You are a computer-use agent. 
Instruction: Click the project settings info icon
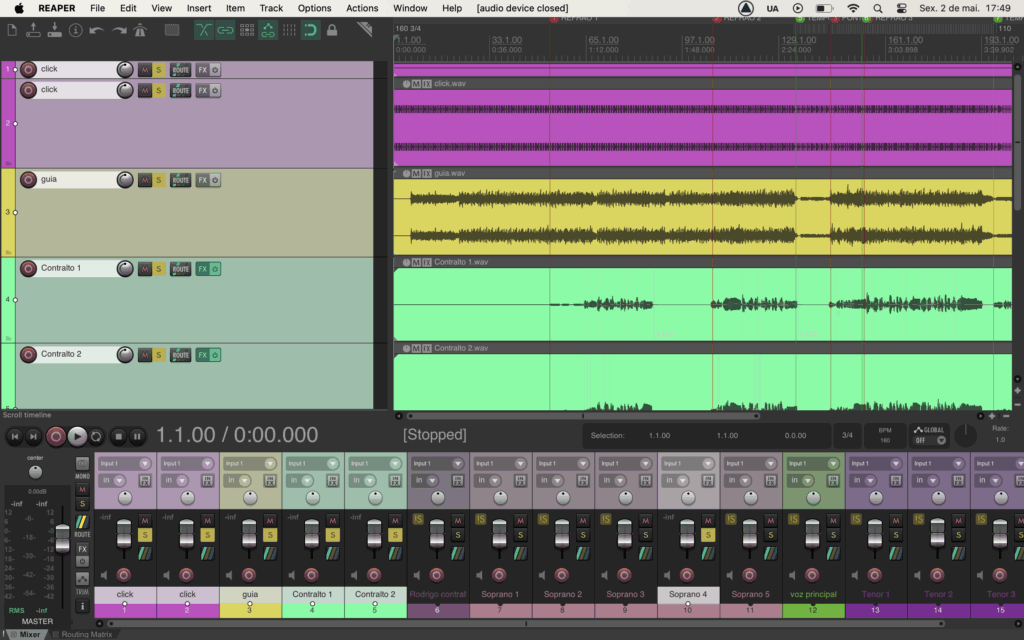click(75, 31)
